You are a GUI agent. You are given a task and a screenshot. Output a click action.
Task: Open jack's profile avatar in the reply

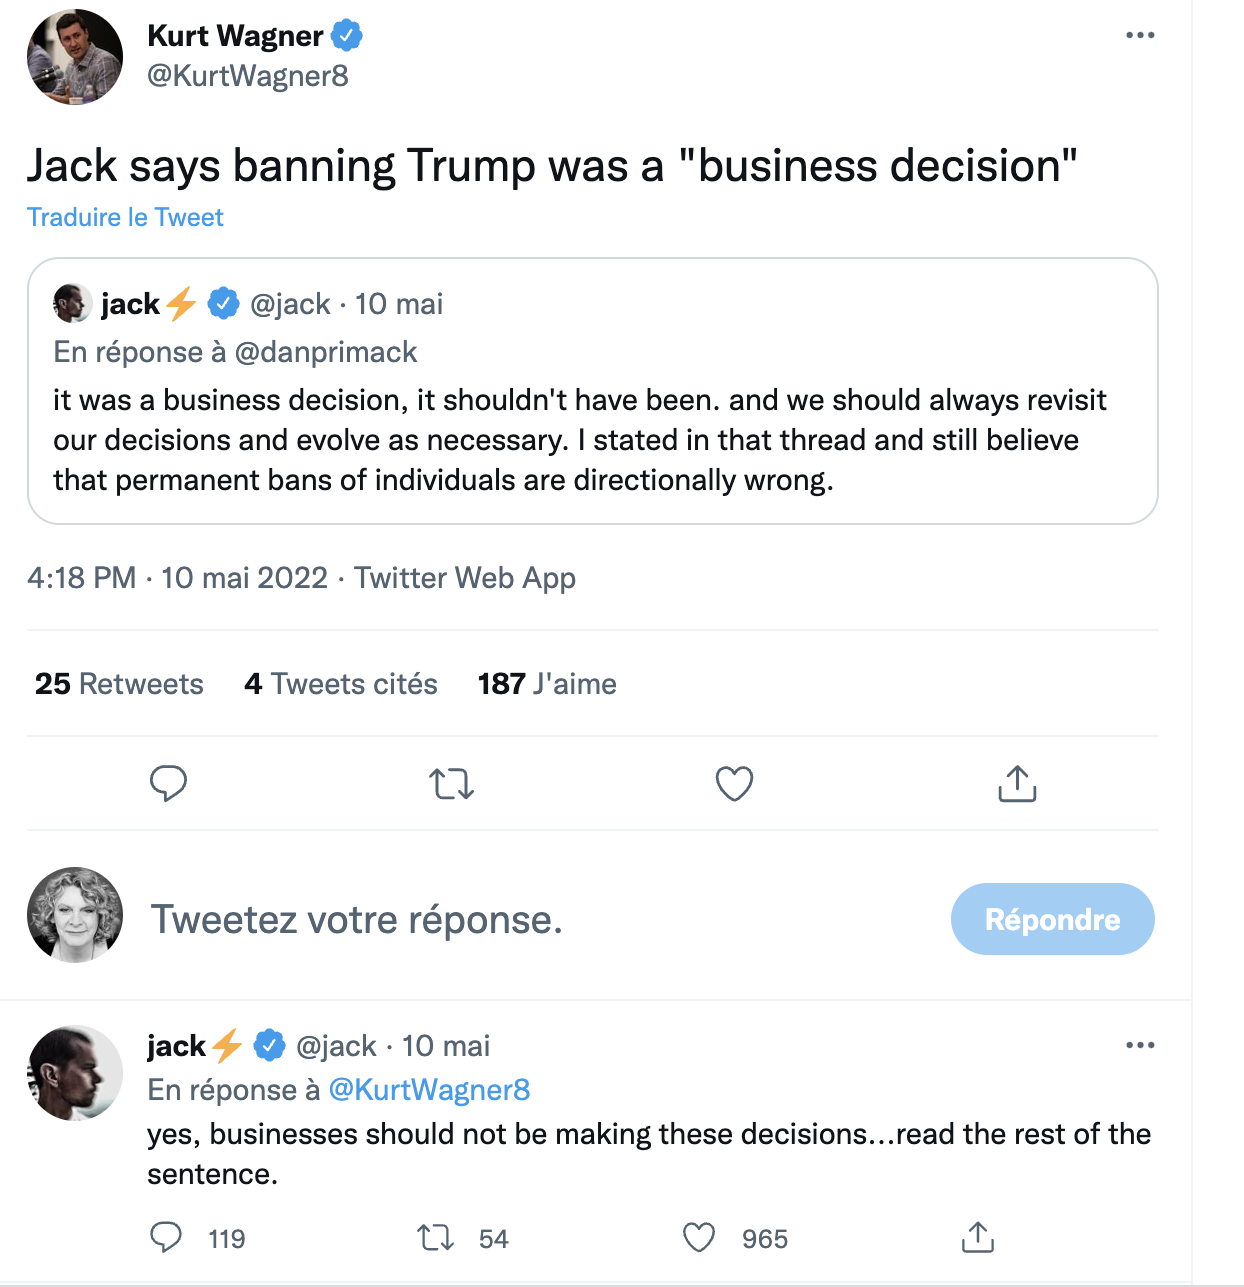[x=75, y=1073]
